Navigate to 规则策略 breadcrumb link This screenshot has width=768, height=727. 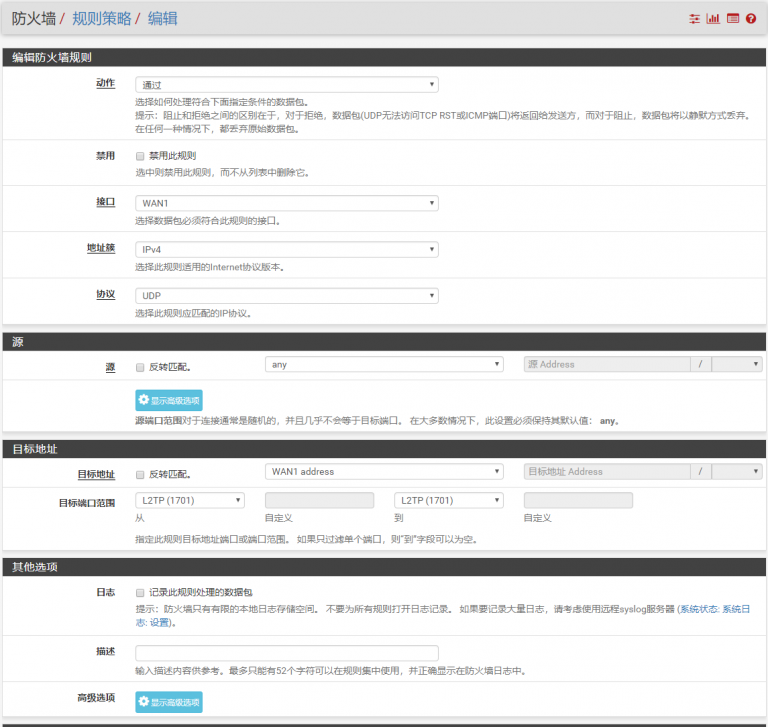[101, 18]
